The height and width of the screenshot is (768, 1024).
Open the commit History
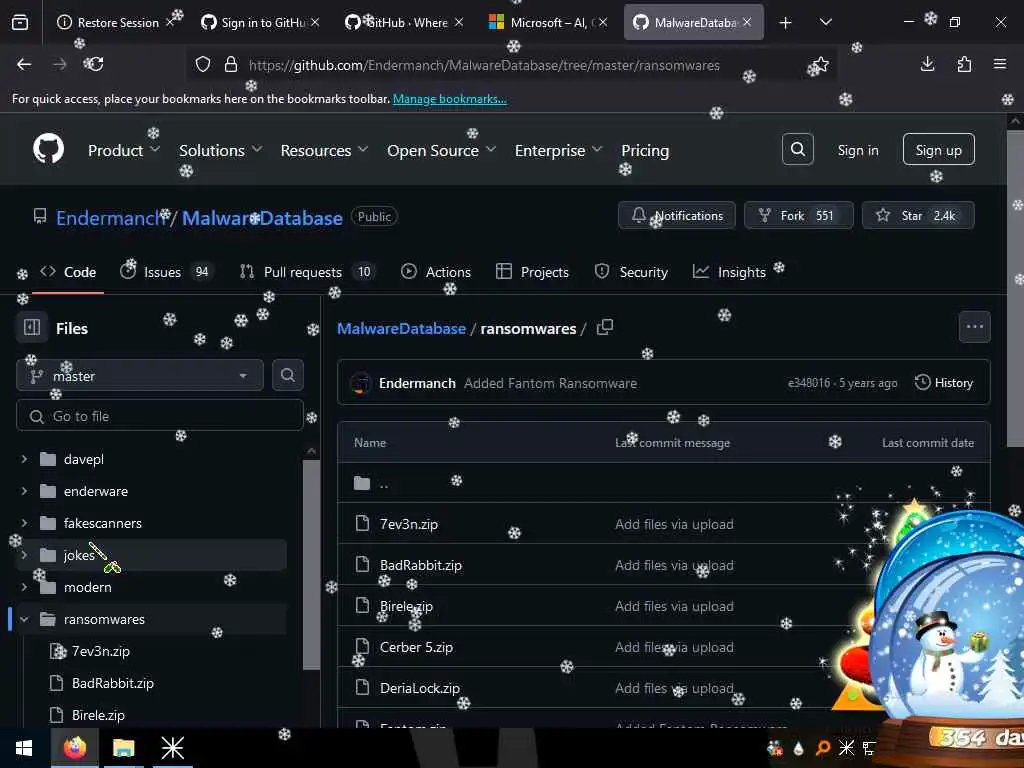(944, 383)
